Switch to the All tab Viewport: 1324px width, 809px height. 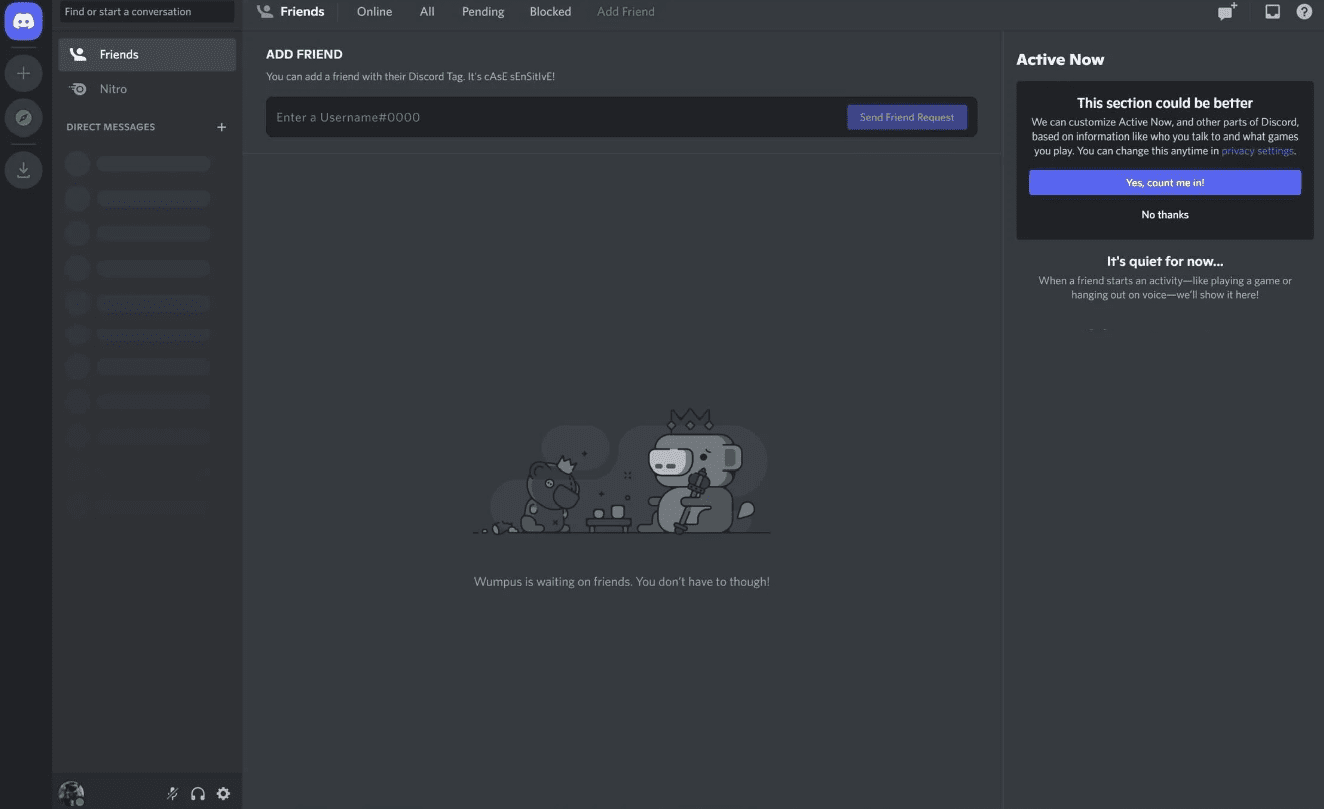[427, 12]
